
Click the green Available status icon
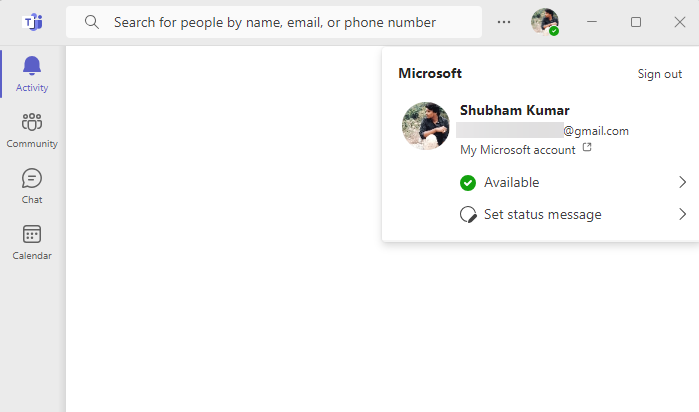(467, 183)
